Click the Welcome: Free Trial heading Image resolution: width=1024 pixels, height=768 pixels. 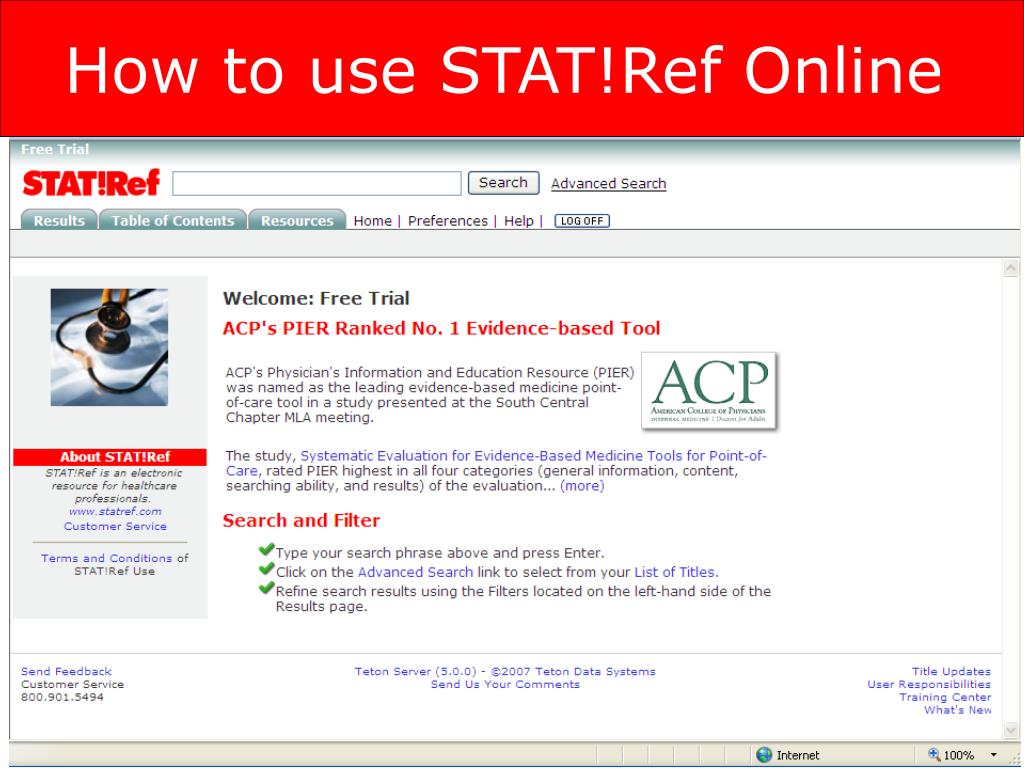pyautogui.click(x=316, y=298)
